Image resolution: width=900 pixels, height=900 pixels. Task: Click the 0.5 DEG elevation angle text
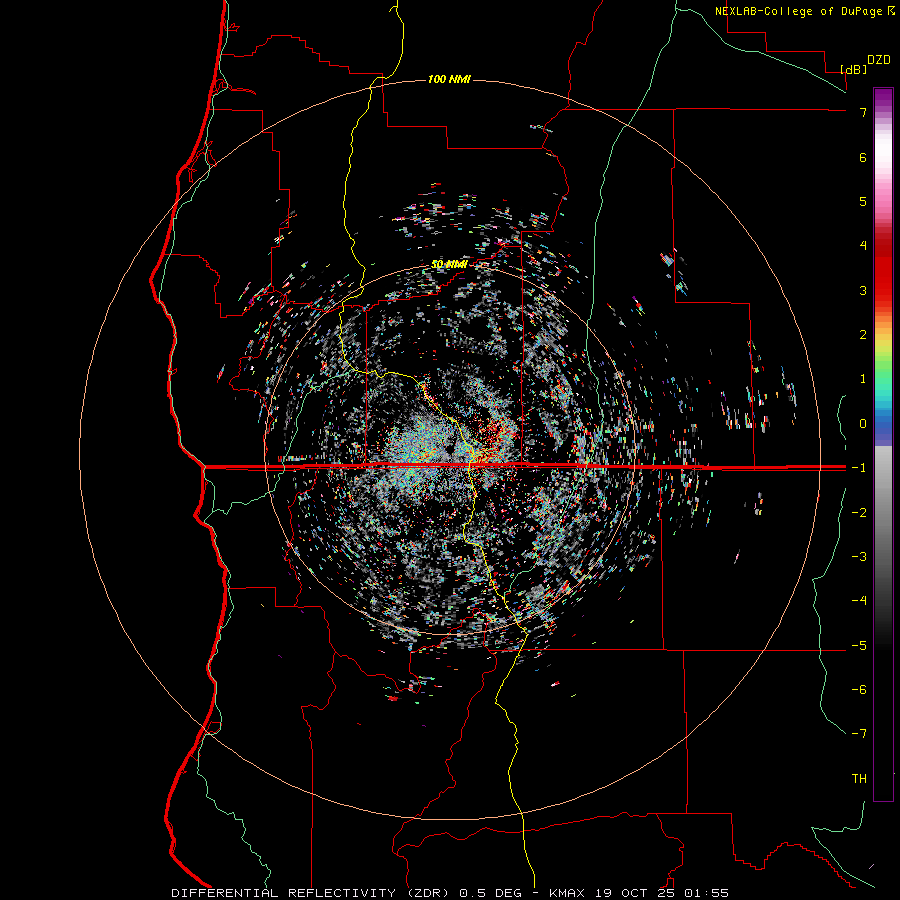[x=491, y=893]
